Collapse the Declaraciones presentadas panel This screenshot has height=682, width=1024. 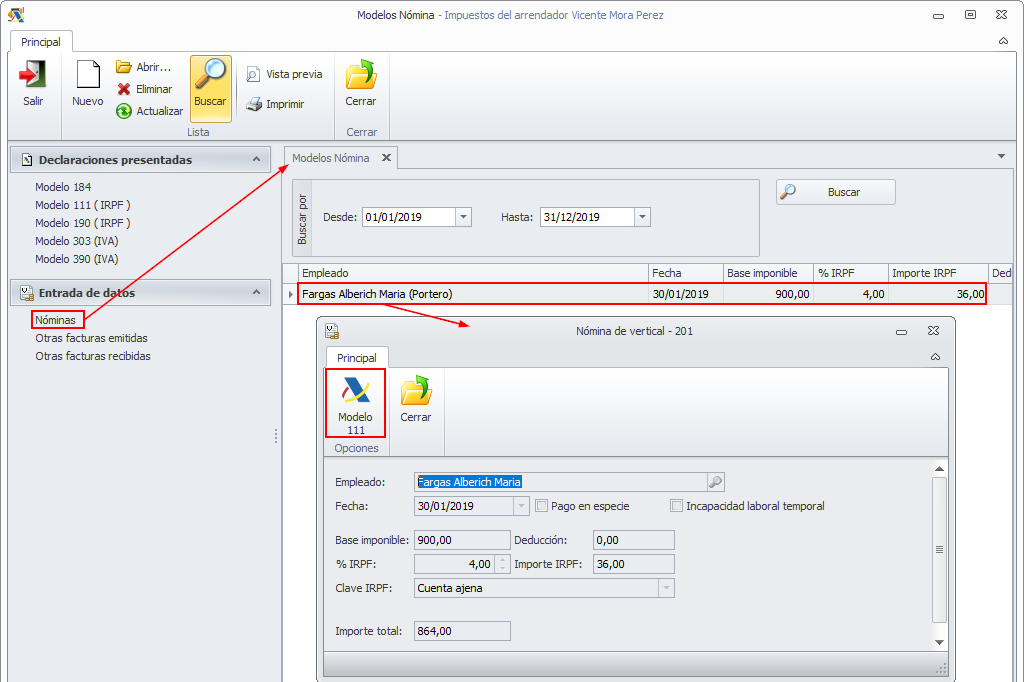coord(257,159)
